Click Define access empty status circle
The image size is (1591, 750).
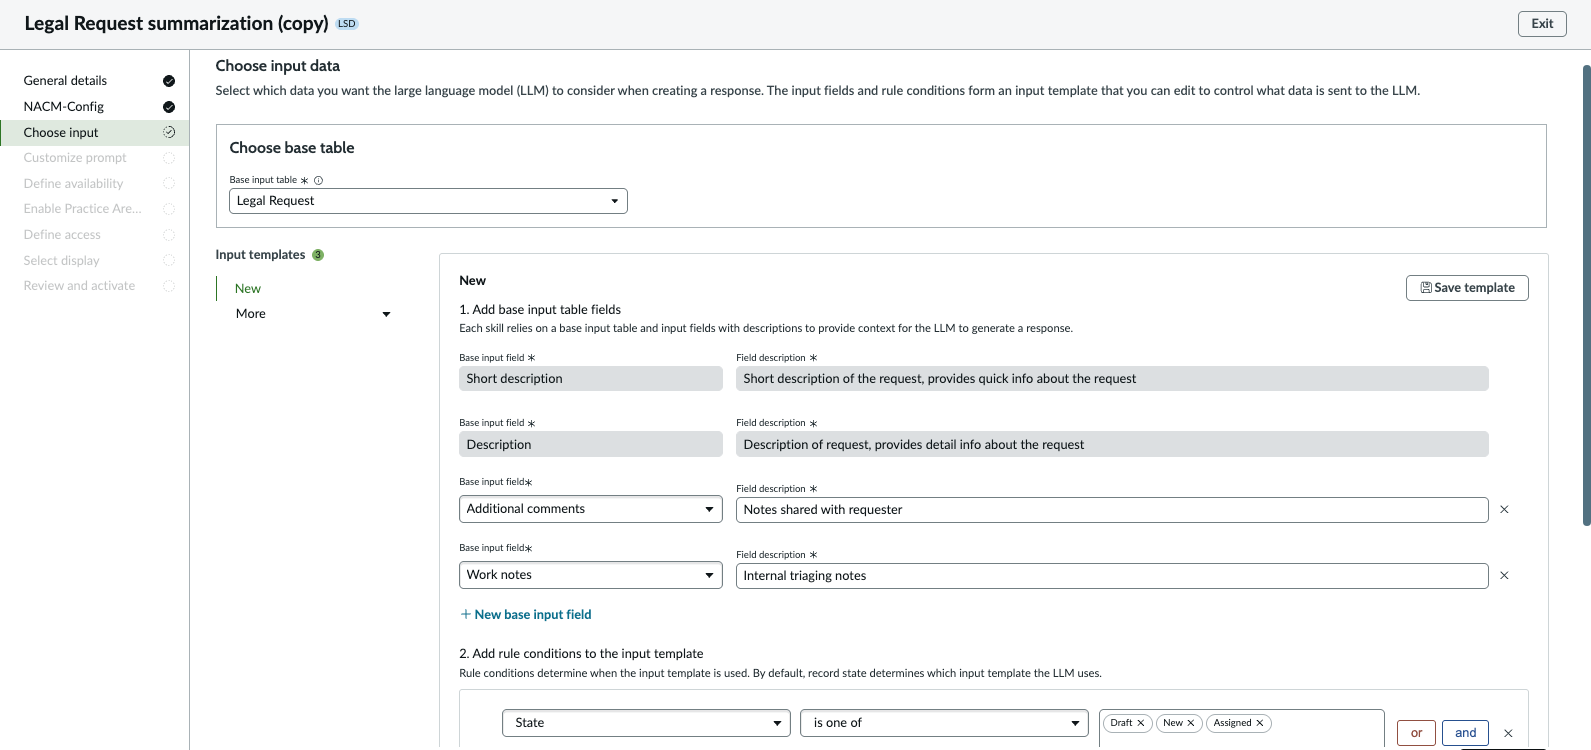[x=169, y=235]
